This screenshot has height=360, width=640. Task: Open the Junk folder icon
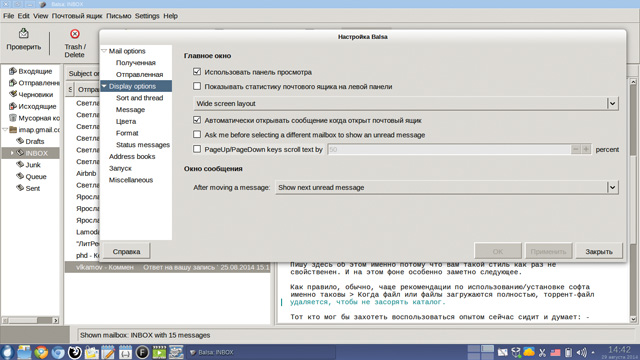click(20, 165)
